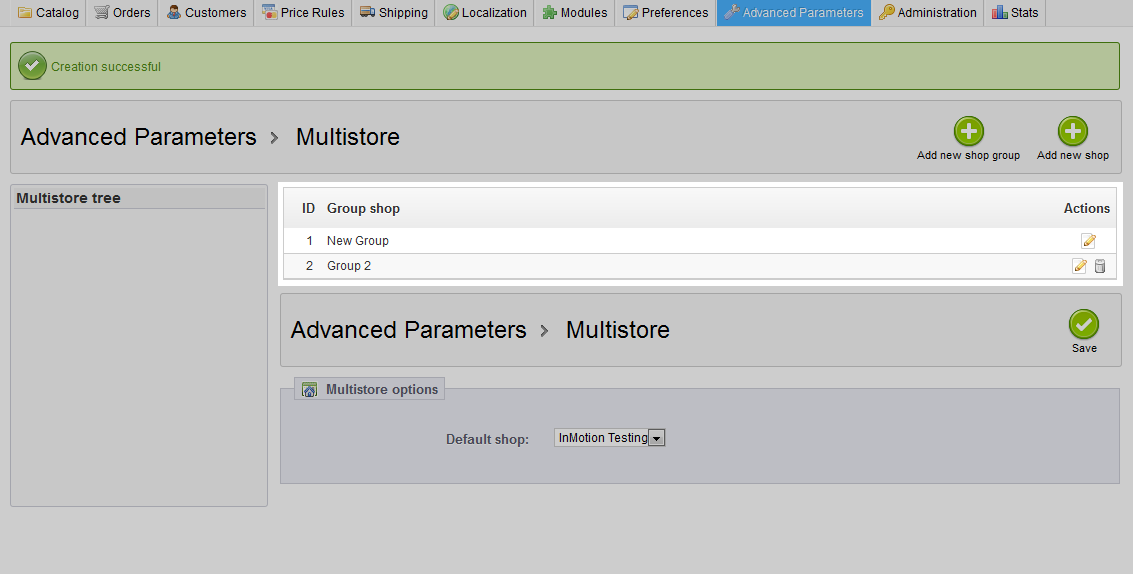Open the Stats menu
This screenshot has width=1133, height=574.
pyautogui.click(x=1014, y=12)
